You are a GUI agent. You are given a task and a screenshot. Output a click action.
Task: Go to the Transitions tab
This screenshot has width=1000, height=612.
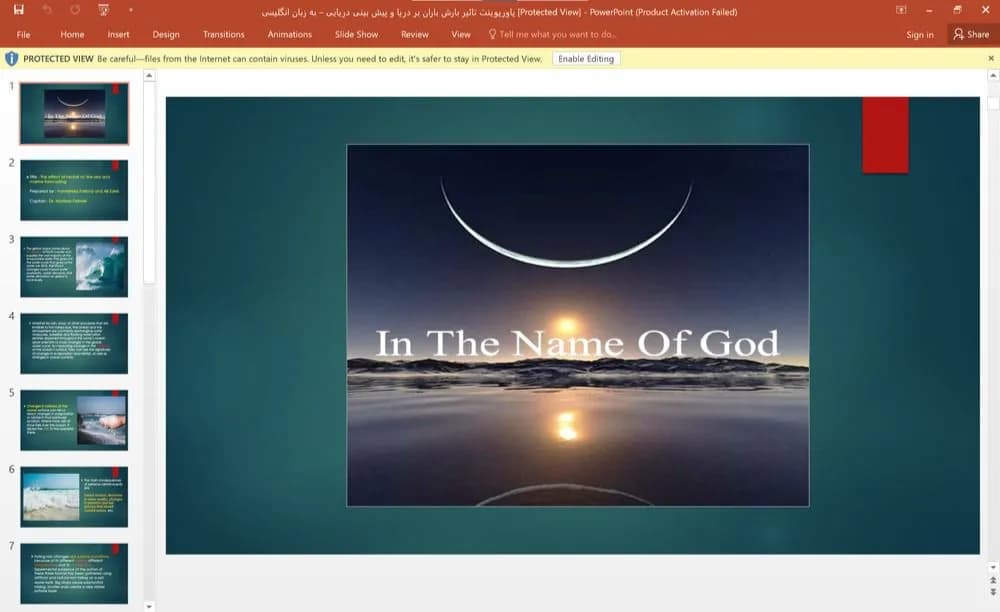(x=223, y=34)
